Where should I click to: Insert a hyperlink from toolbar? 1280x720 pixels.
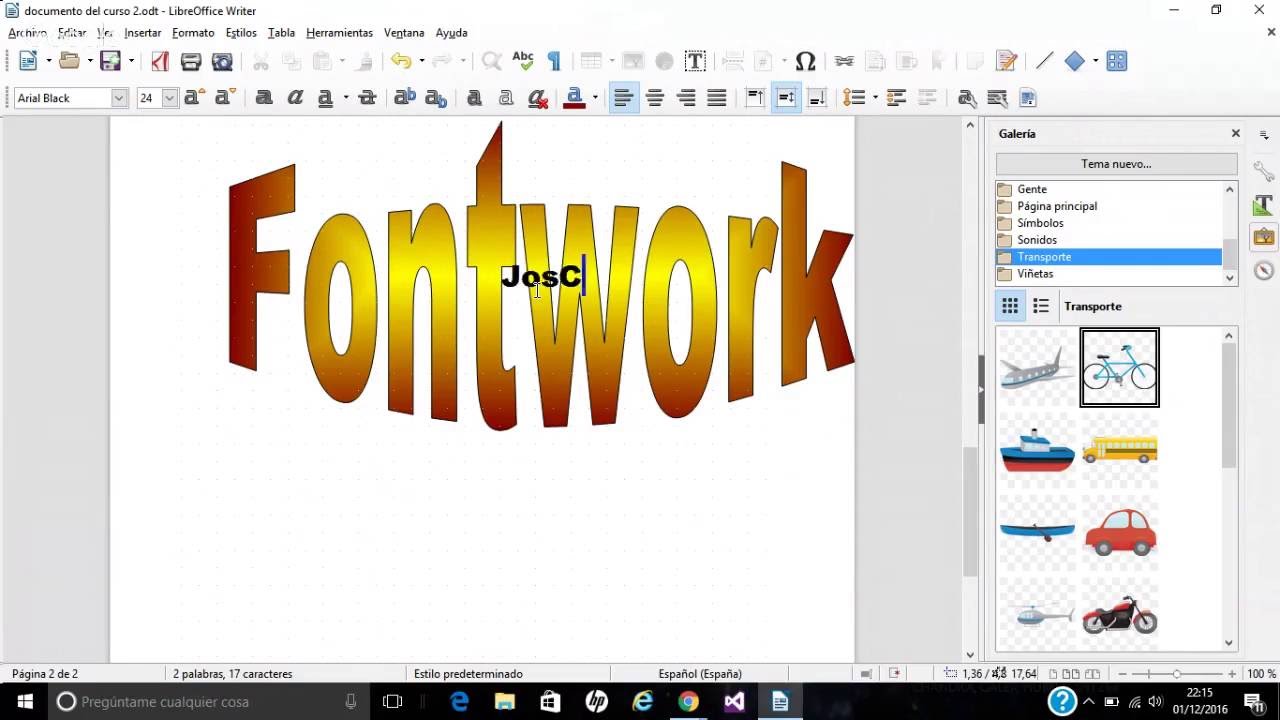(x=844, y=61)
